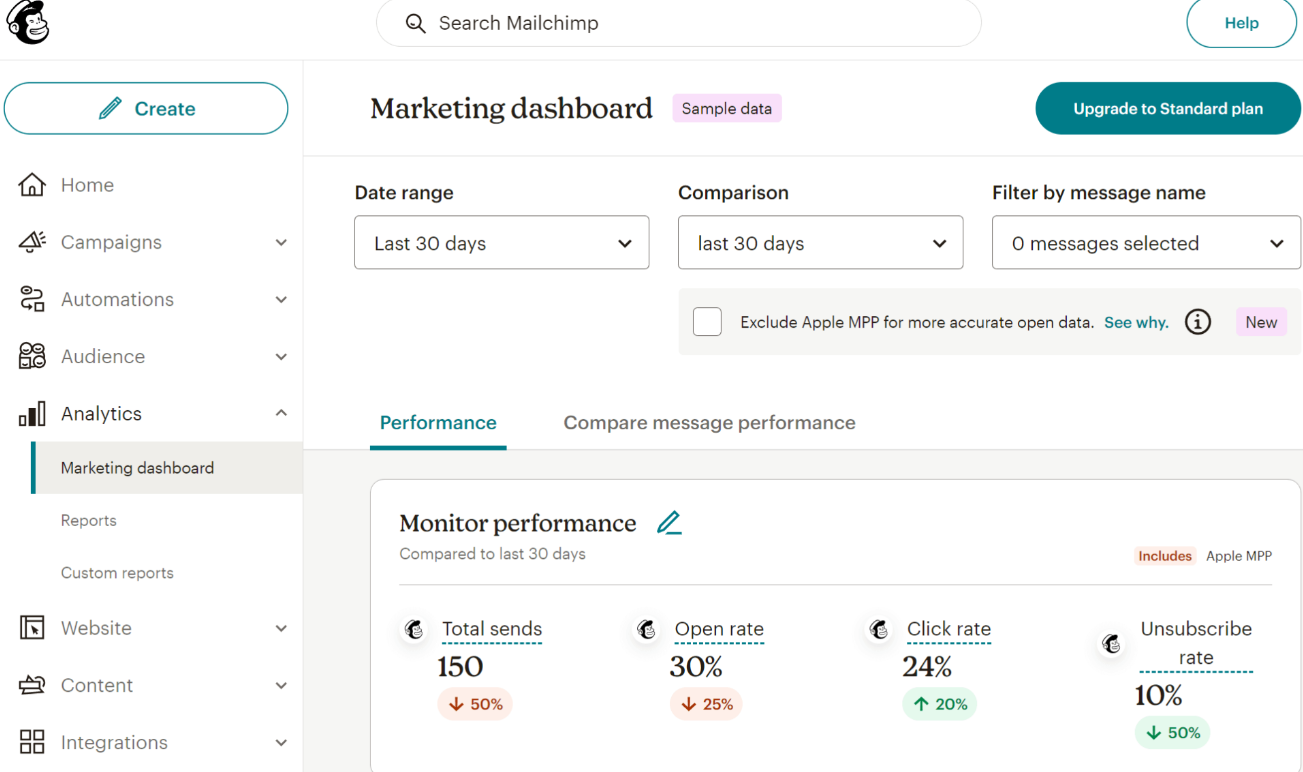Click the Mailchimp Freddie logo
The image size is (1303, 772).
tap(27, 22)
